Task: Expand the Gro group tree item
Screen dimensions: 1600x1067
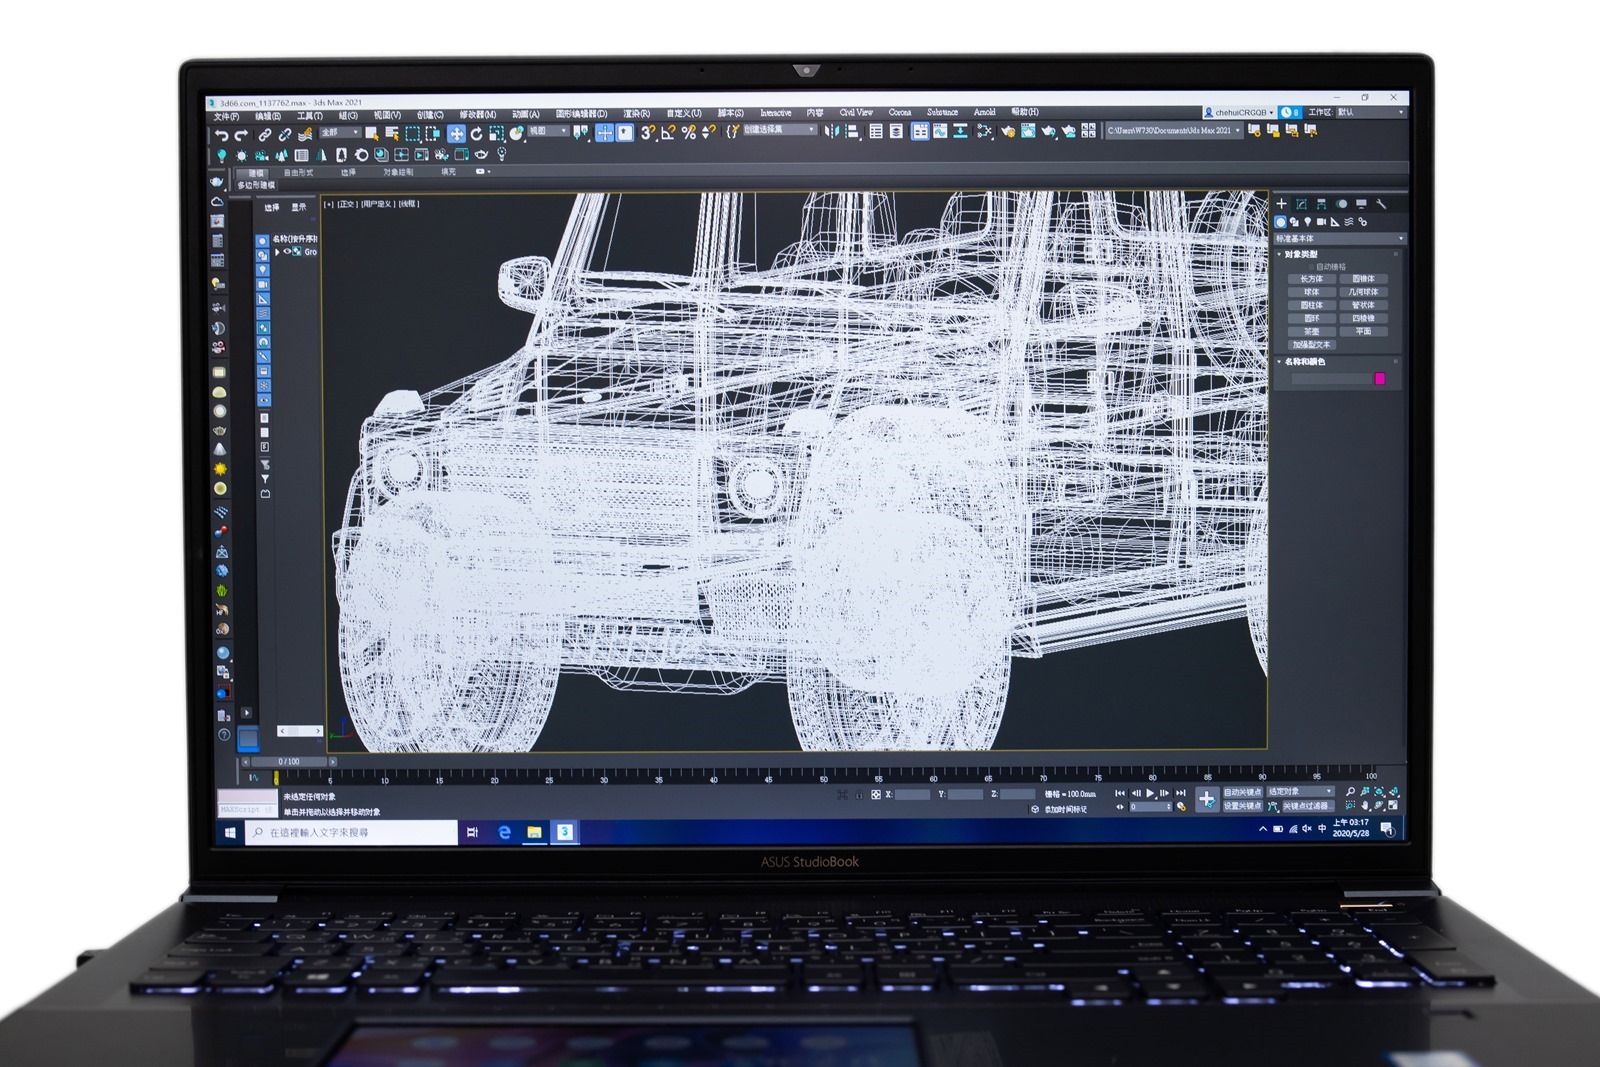Action: point(278,252)
